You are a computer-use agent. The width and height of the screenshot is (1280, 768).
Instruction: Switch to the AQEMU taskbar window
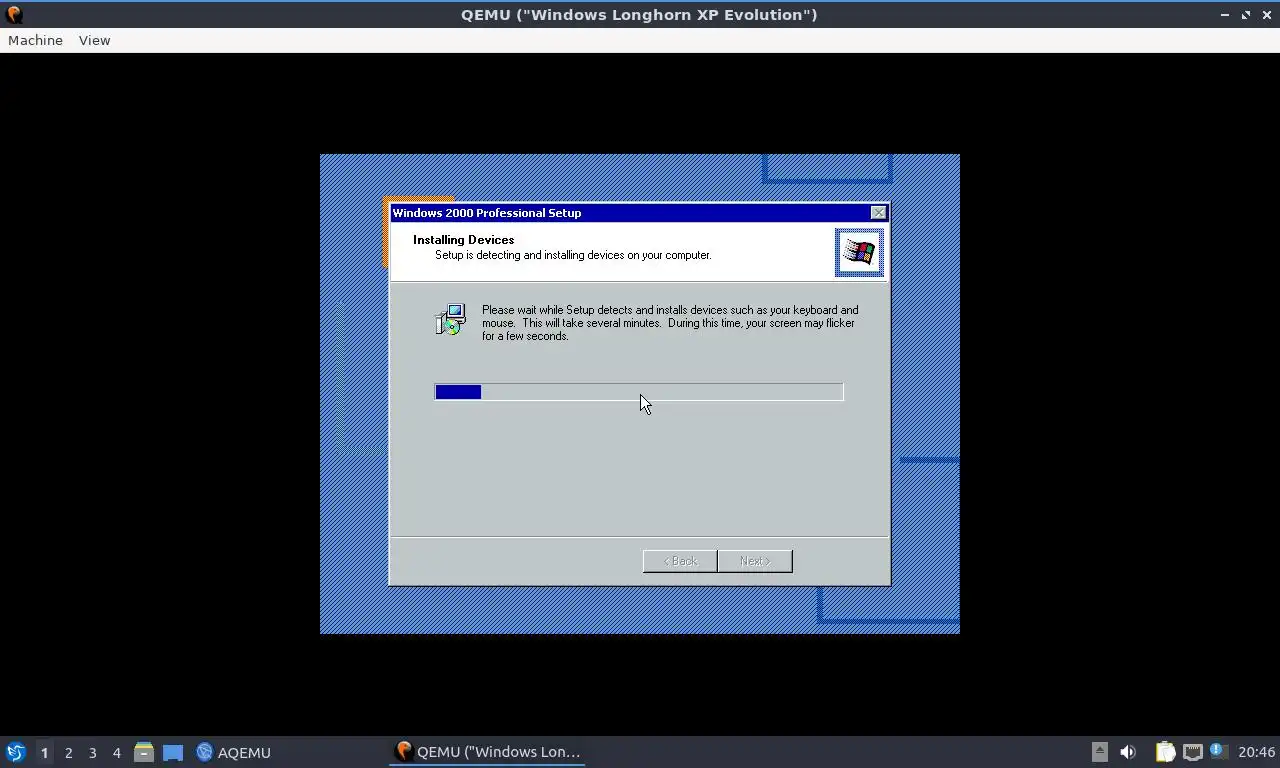click(x=234, y=752)
